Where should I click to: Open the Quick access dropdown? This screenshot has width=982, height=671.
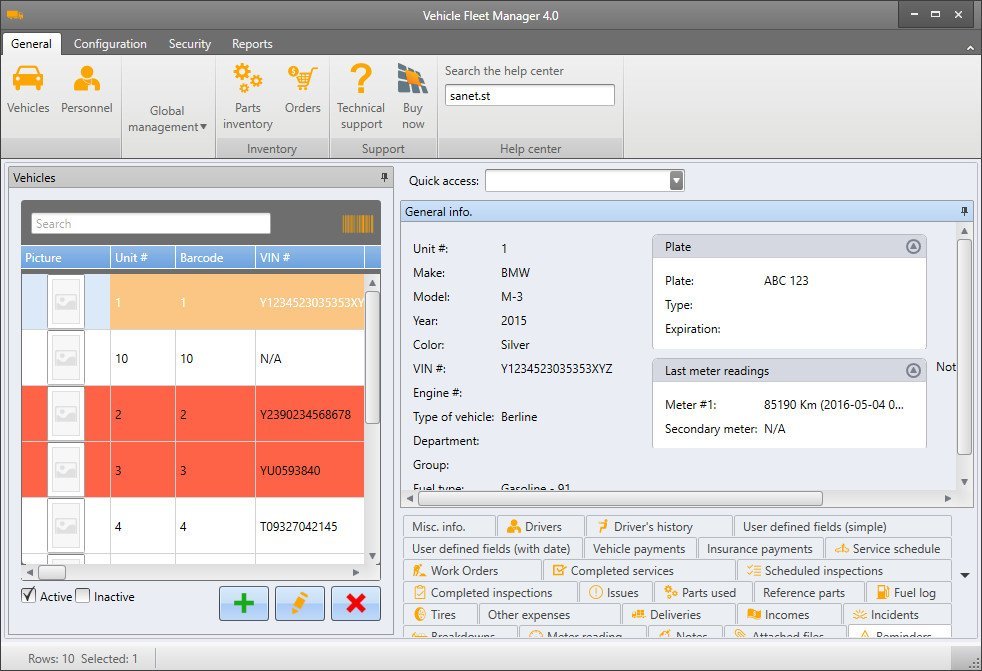tap(676, 180)
